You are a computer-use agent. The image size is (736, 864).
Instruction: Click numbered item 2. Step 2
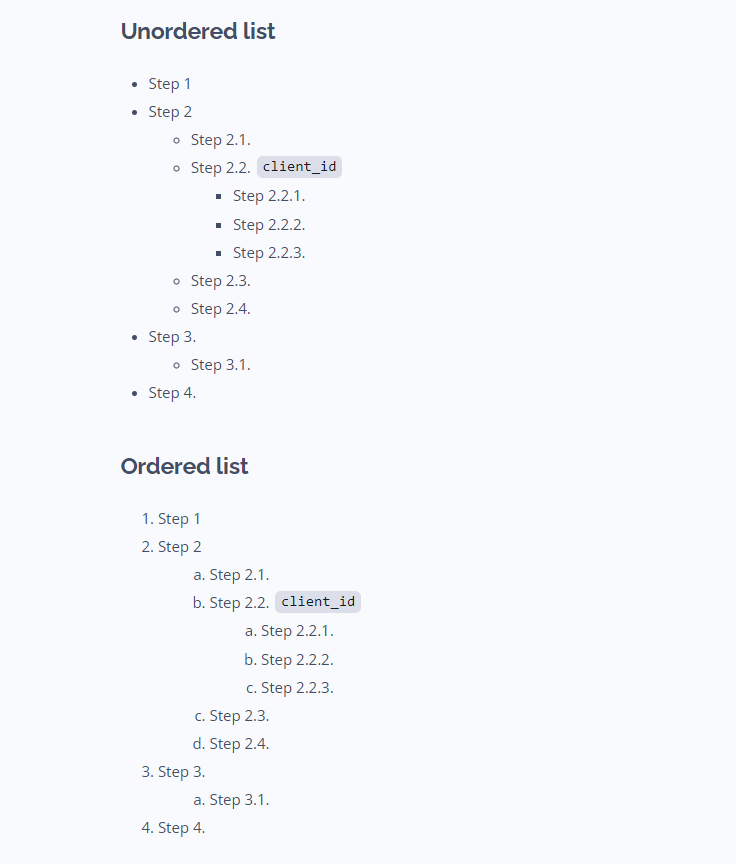[171, 547]
